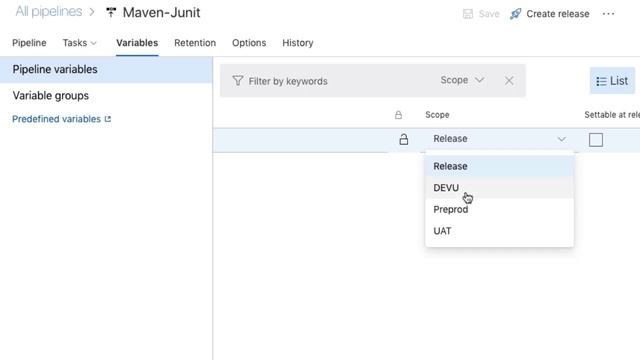The width and height of the screenshot is (640, 360).
Task: Switch to List view button
Action: point(612,81)
